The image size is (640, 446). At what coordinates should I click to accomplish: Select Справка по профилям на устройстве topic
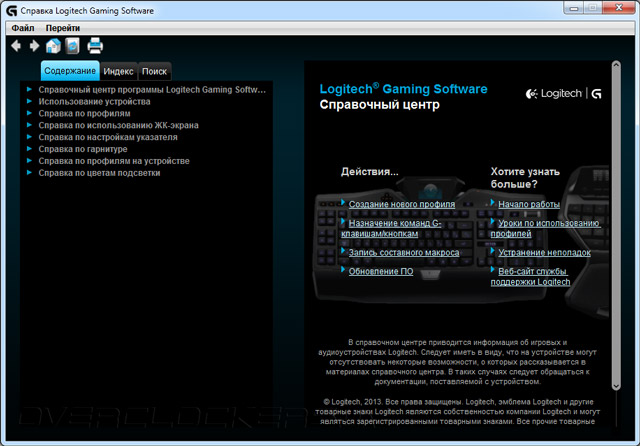point(114,161)
